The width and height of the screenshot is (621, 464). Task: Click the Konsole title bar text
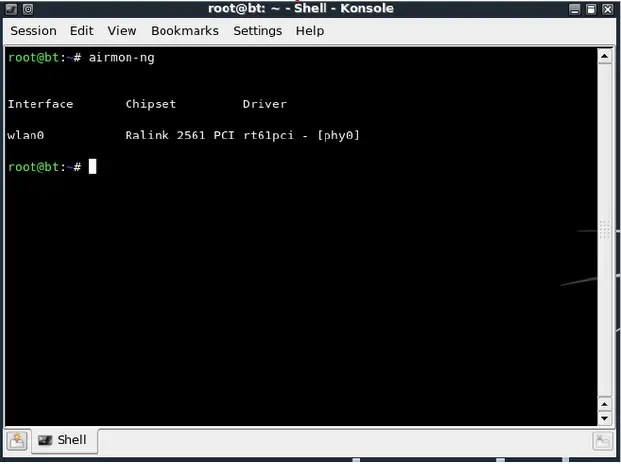tap(301, 8)
